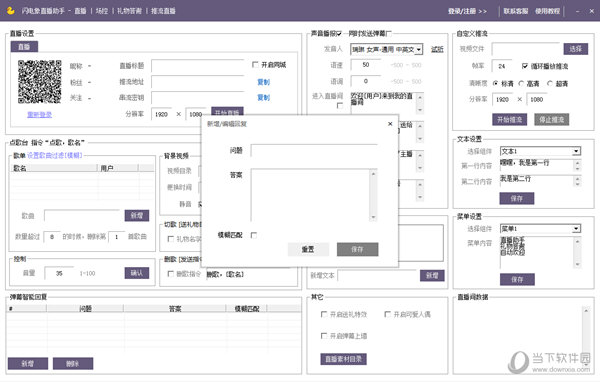The height and width of the screenshot is (382, 600).
Task: Toggle the 删歌指令 checkbox
Action: 171,274
